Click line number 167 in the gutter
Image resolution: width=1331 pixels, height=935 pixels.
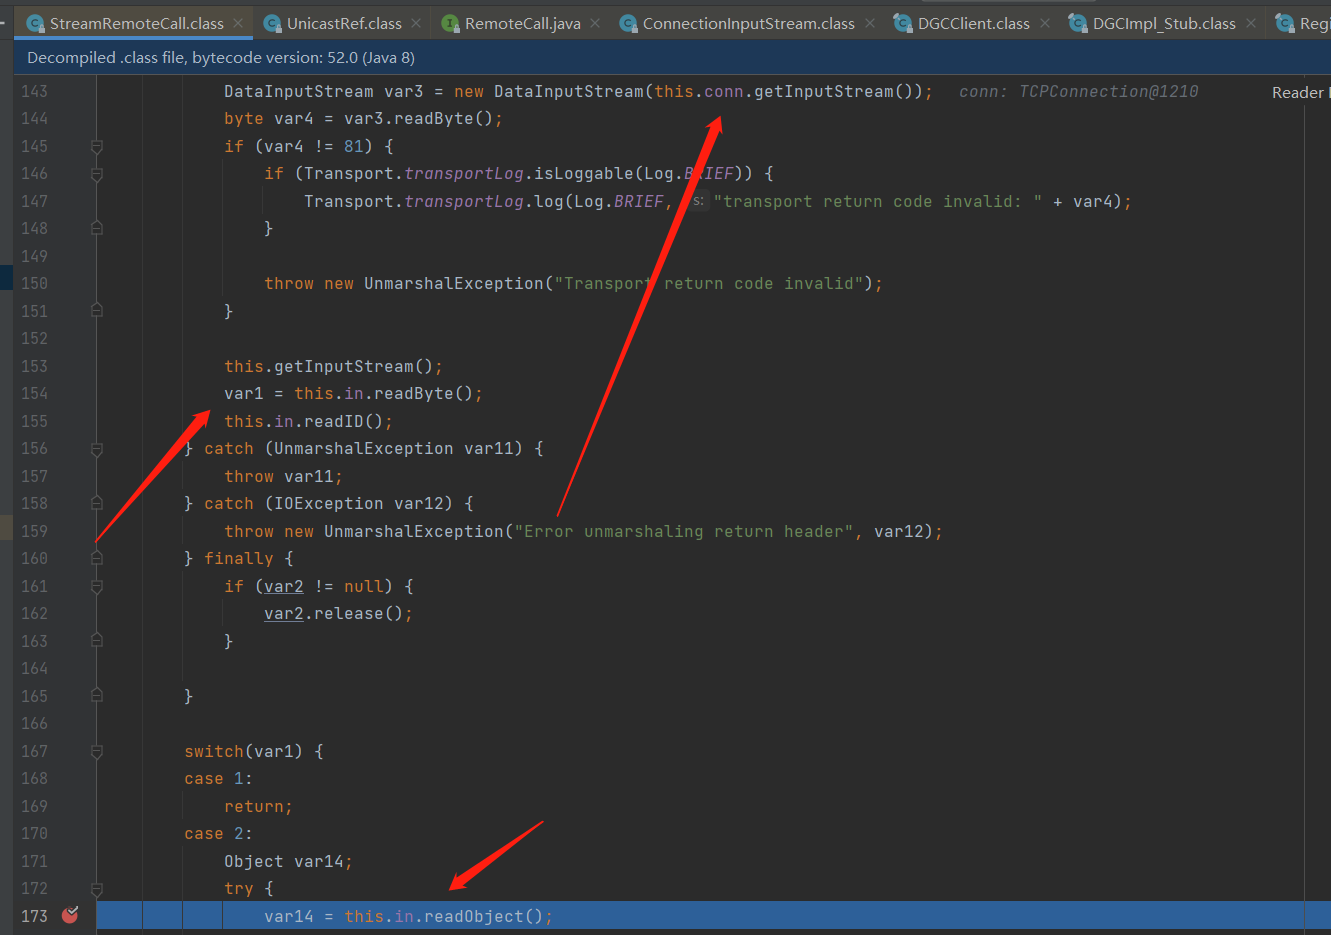tap(34, 751)
